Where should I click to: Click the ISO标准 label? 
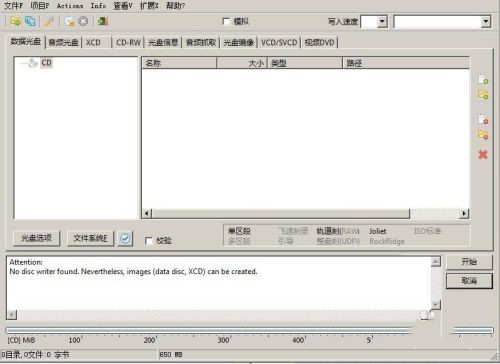click(x=428, y=231)
